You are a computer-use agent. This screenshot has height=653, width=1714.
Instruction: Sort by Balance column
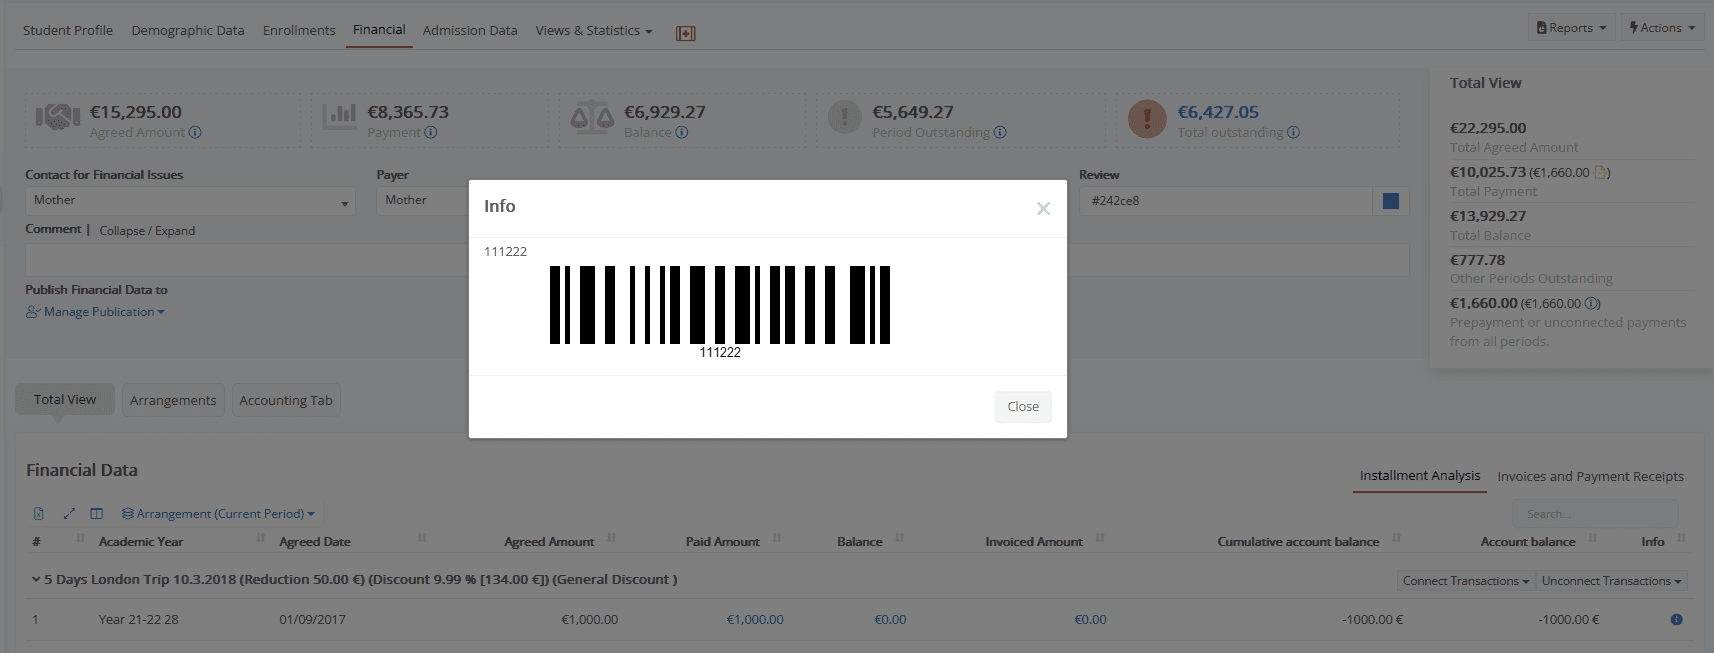[860, 541]
